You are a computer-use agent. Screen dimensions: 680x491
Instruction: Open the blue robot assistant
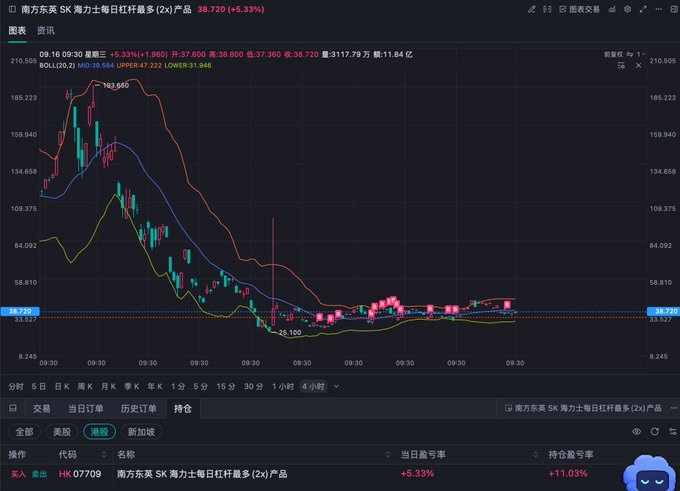[650, 474]
